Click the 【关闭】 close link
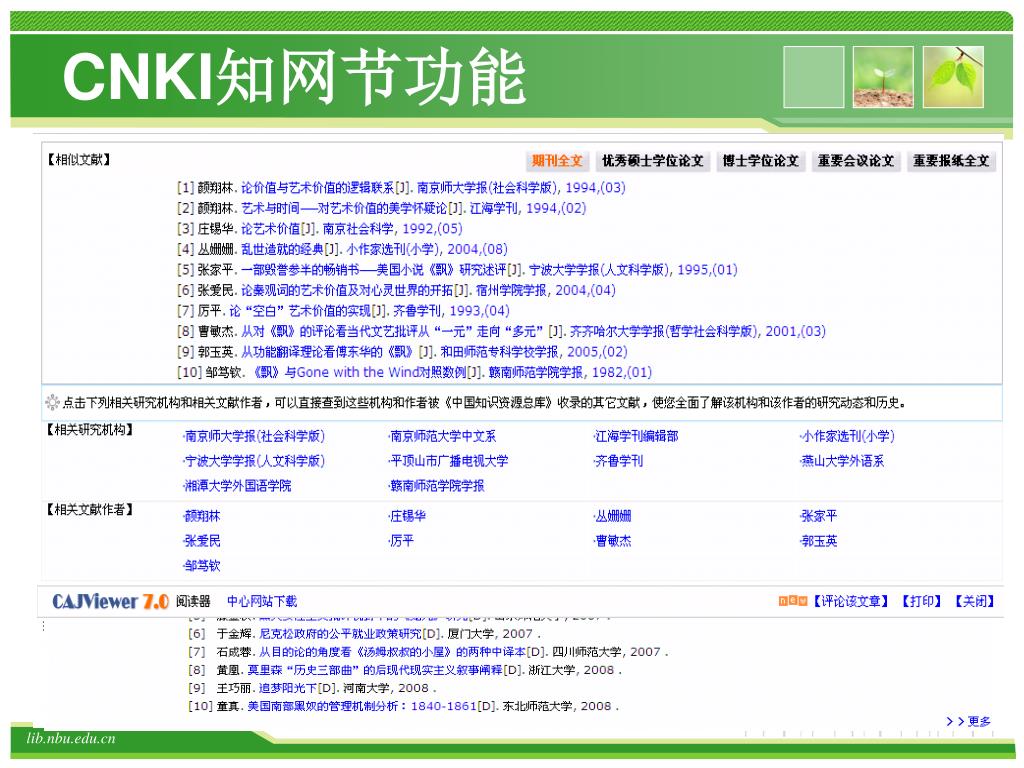Screen dimensions: 1024x768 (974, 601)
